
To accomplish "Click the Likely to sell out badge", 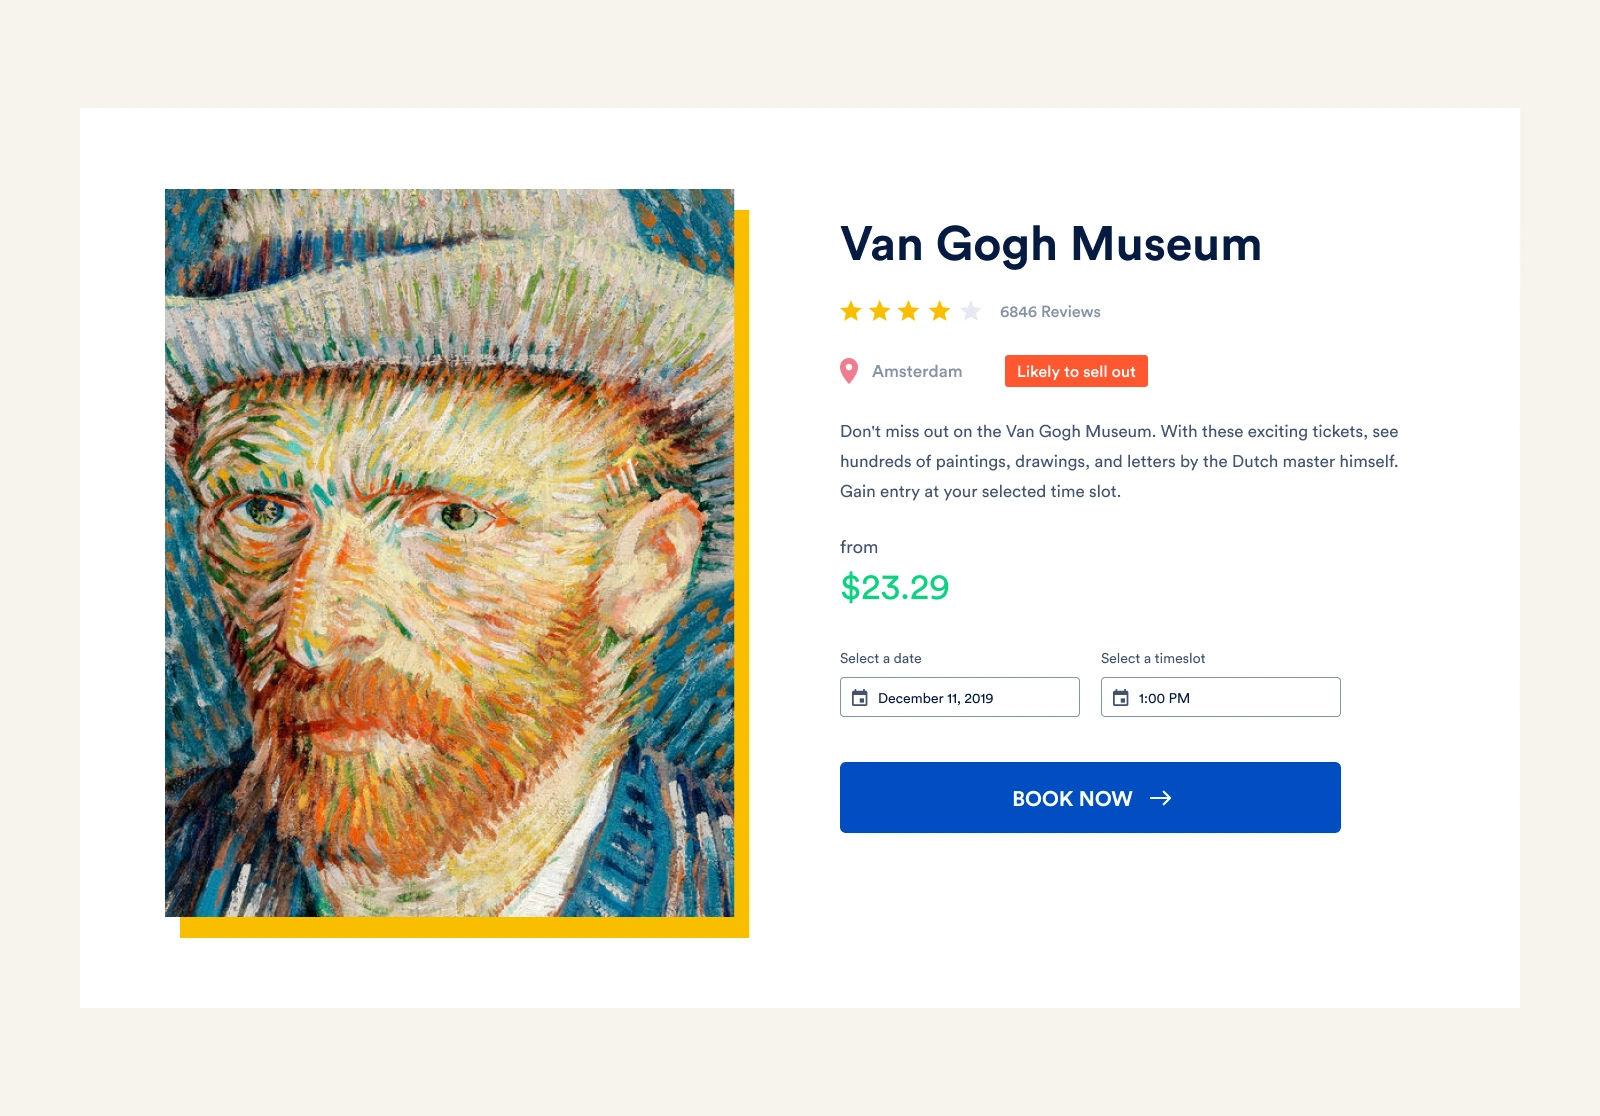I will pos(1076,371).
